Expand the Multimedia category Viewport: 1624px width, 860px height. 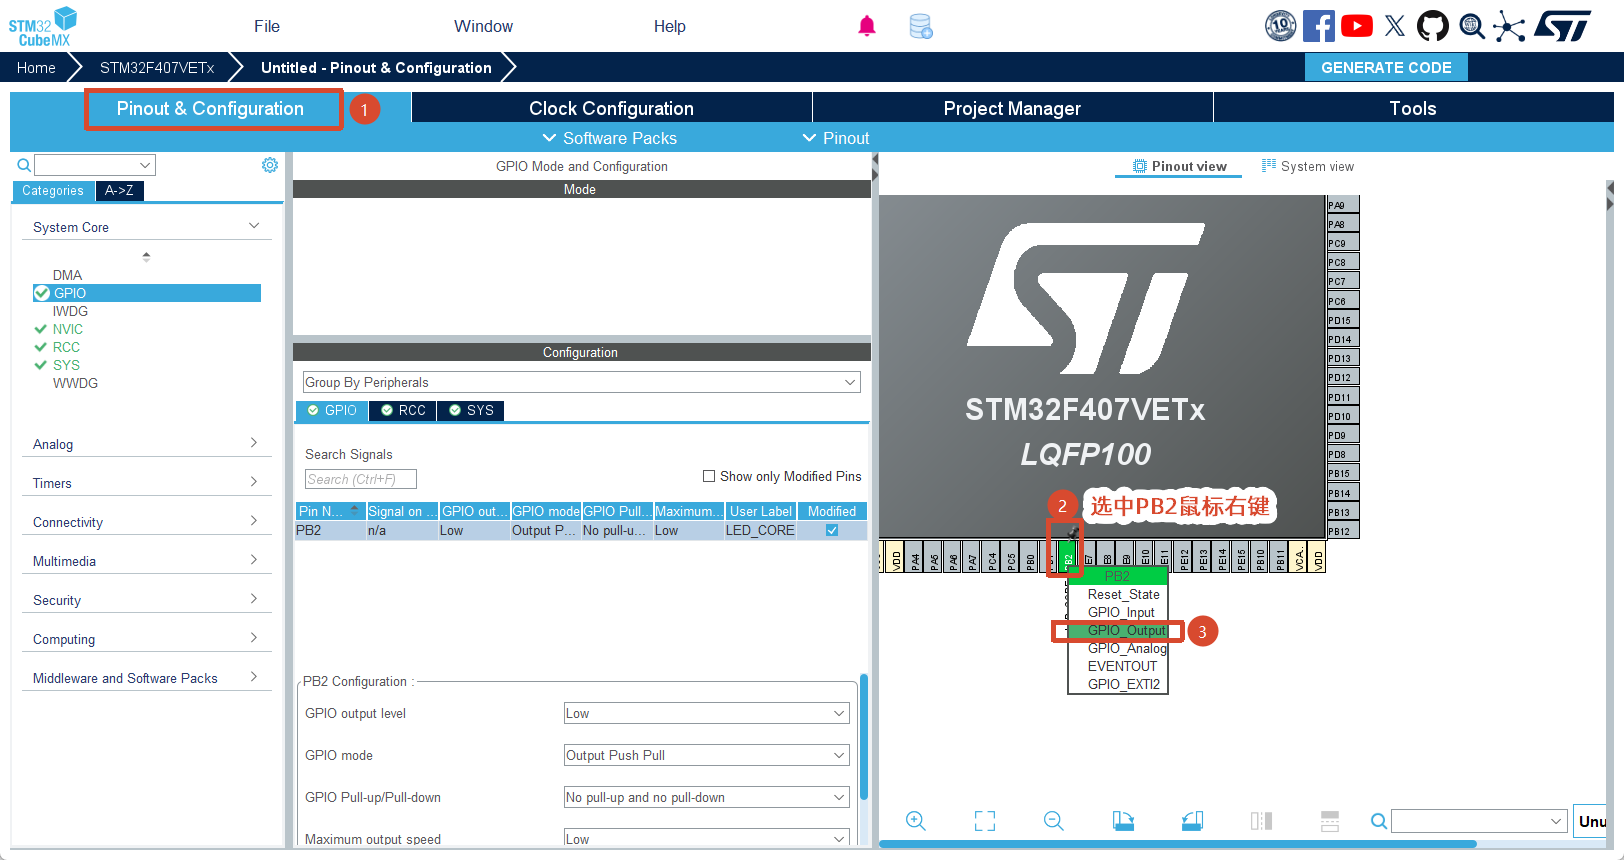pos(254,560)
